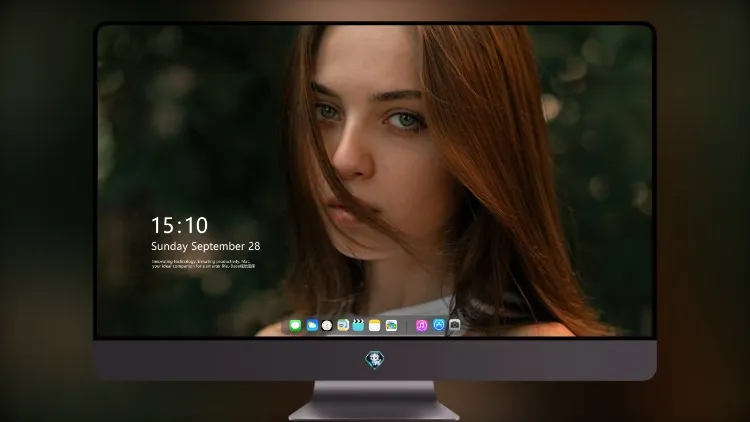Open the teal clapperboard video app
The image size is (750, 422).
click(x=358, y=325)
